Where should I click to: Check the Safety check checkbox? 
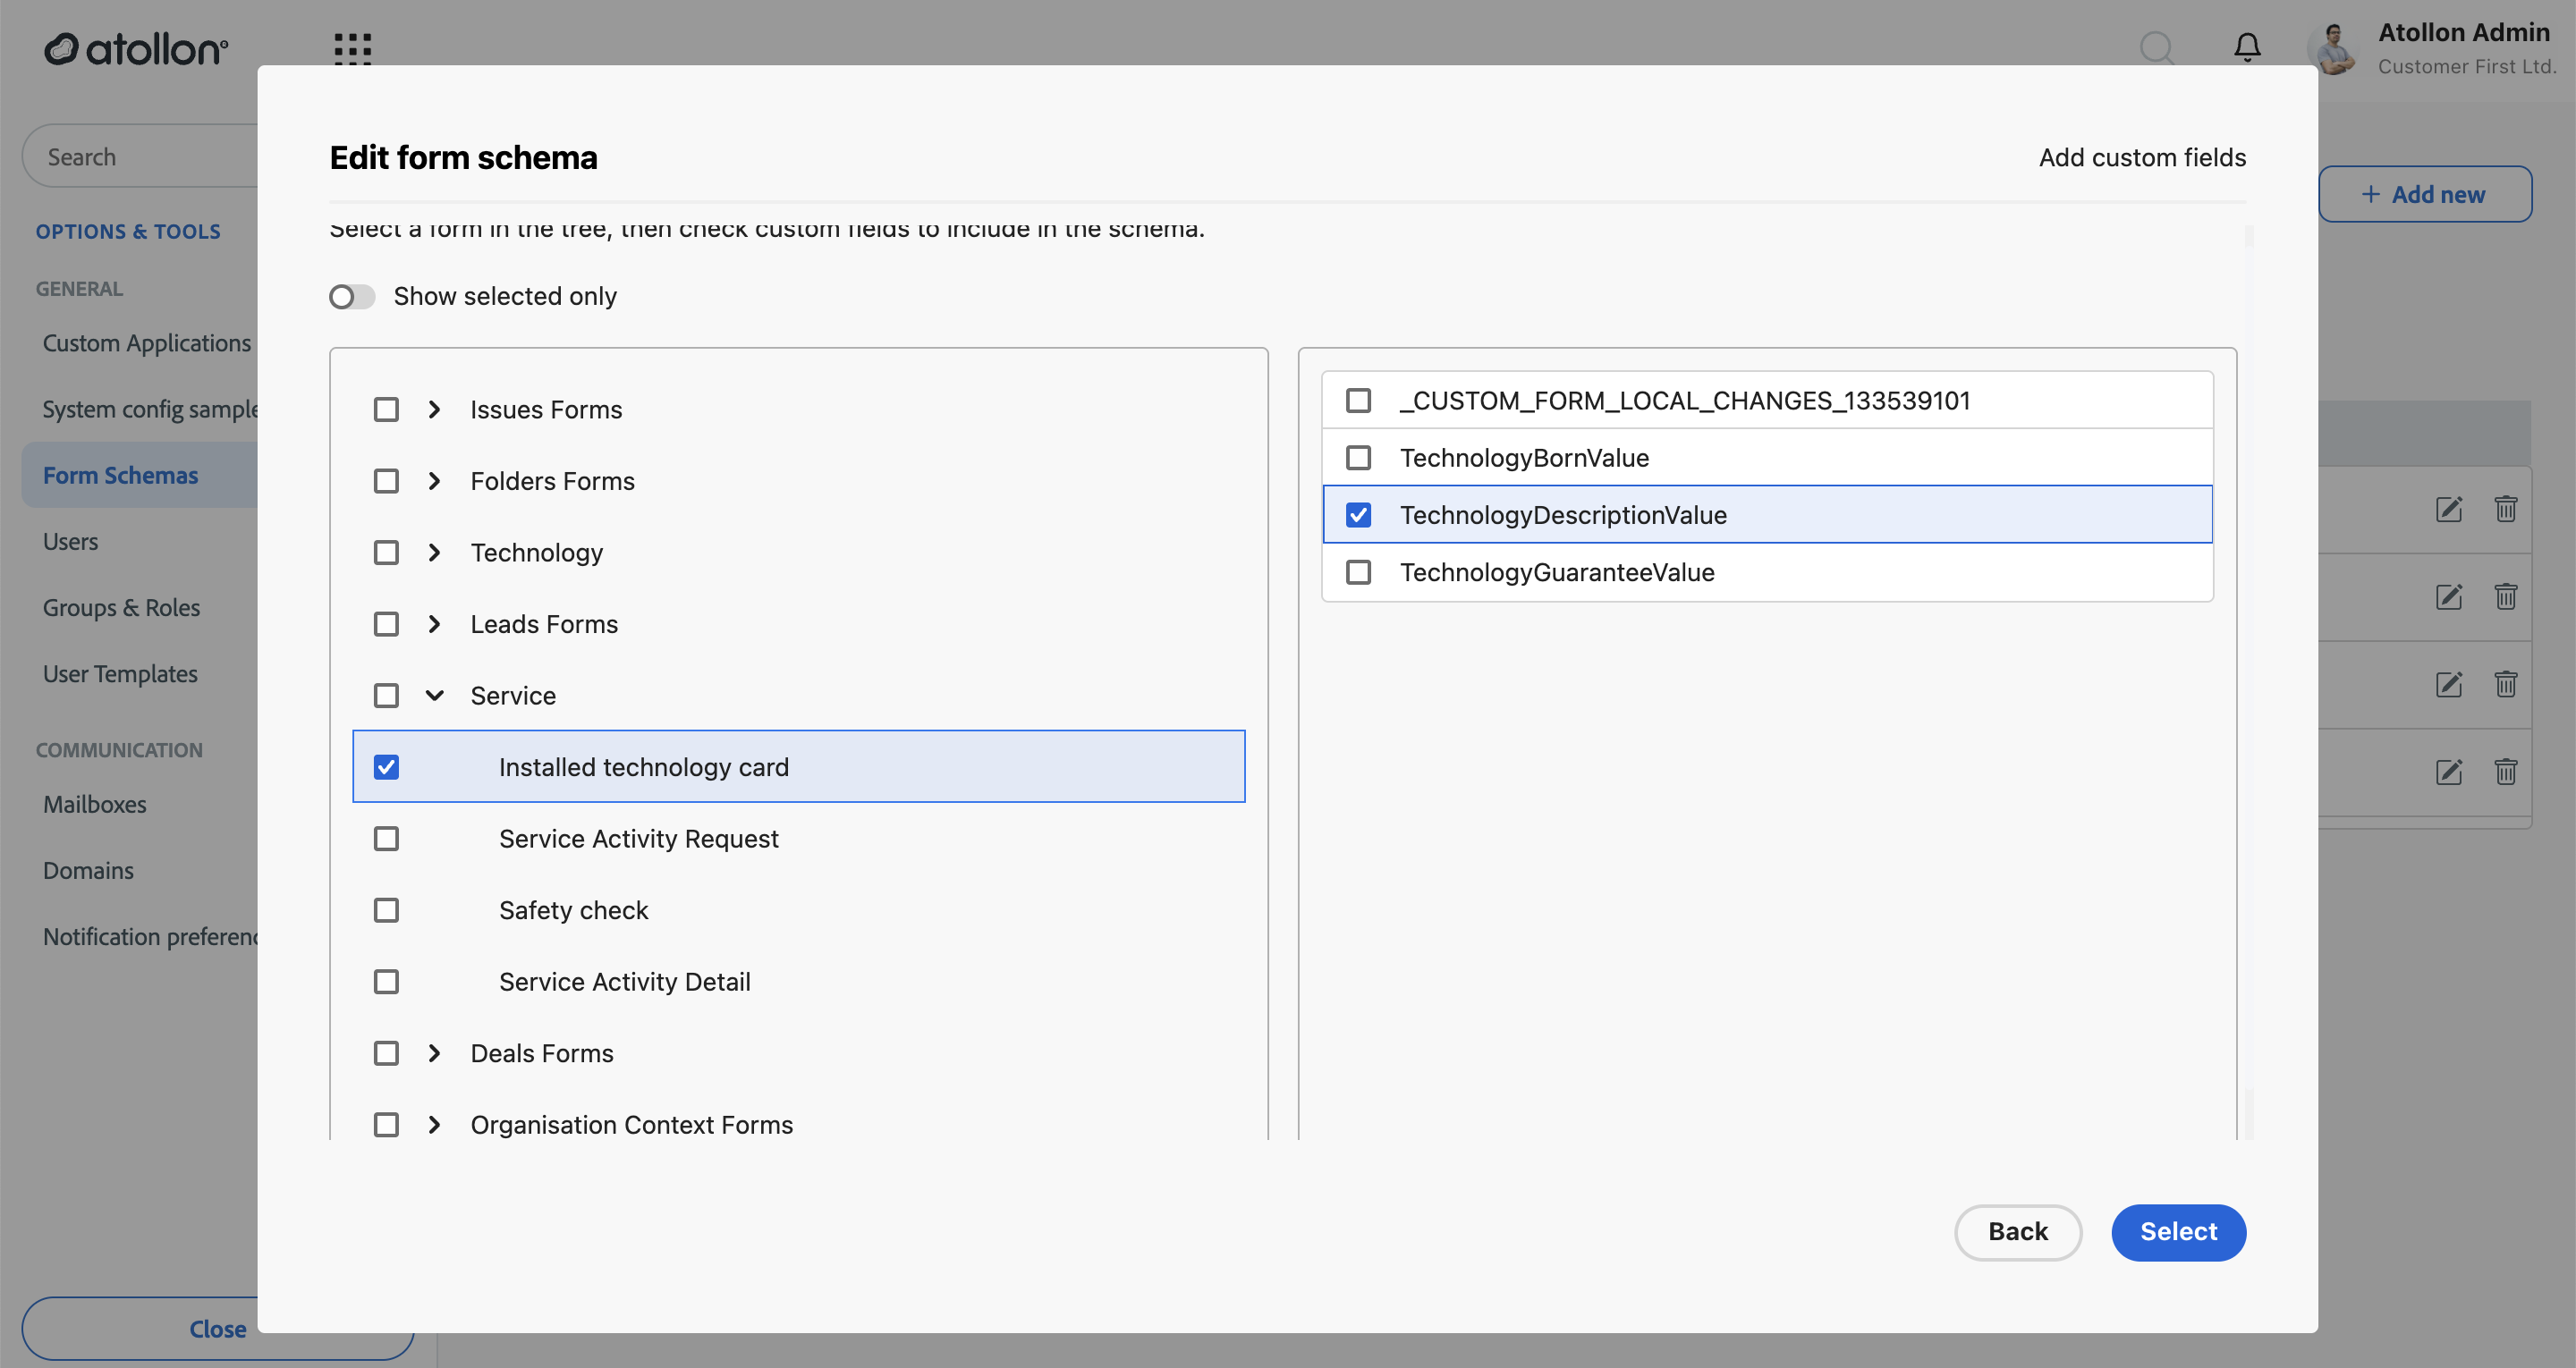tap(386, 910)
